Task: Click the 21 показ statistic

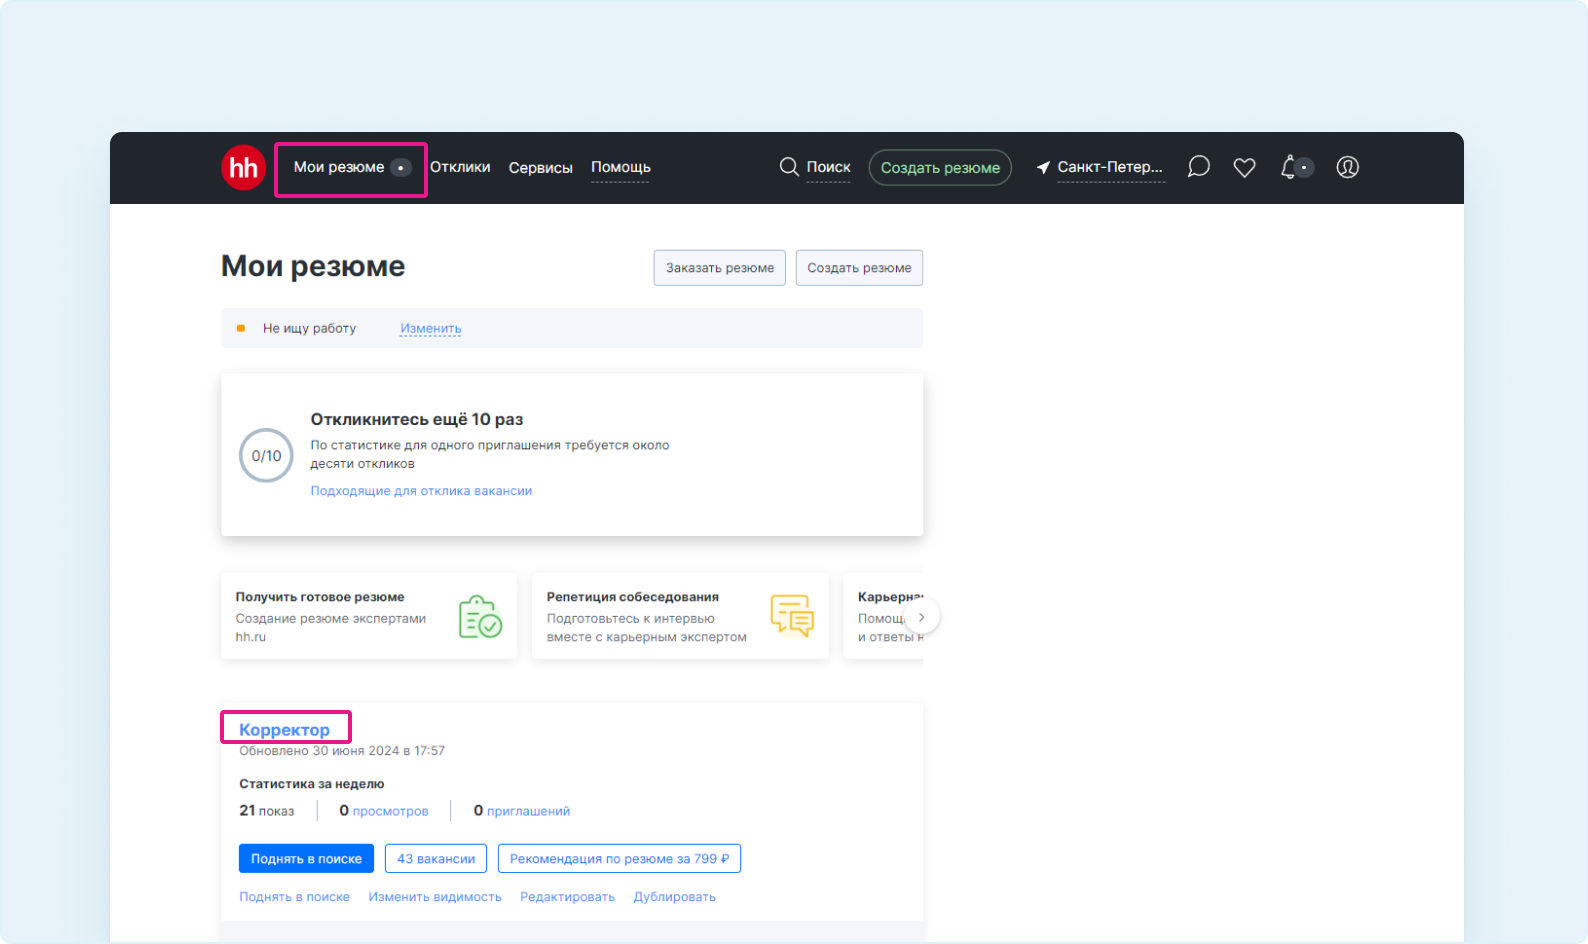Action: [266, 811]
